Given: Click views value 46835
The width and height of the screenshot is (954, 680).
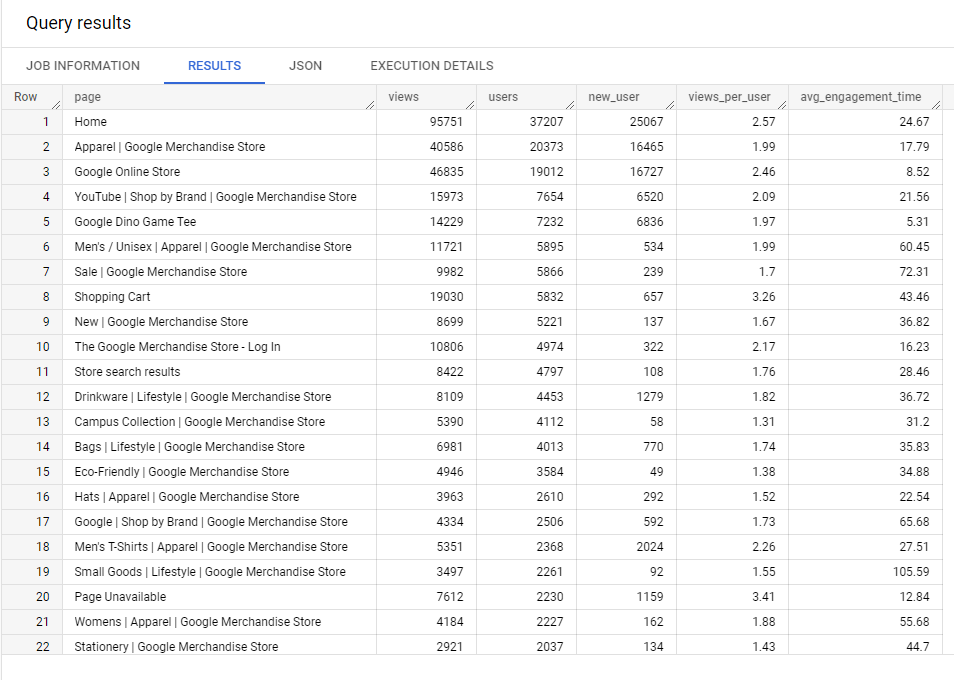Looking at the screenshot, I should pos(446,172).
